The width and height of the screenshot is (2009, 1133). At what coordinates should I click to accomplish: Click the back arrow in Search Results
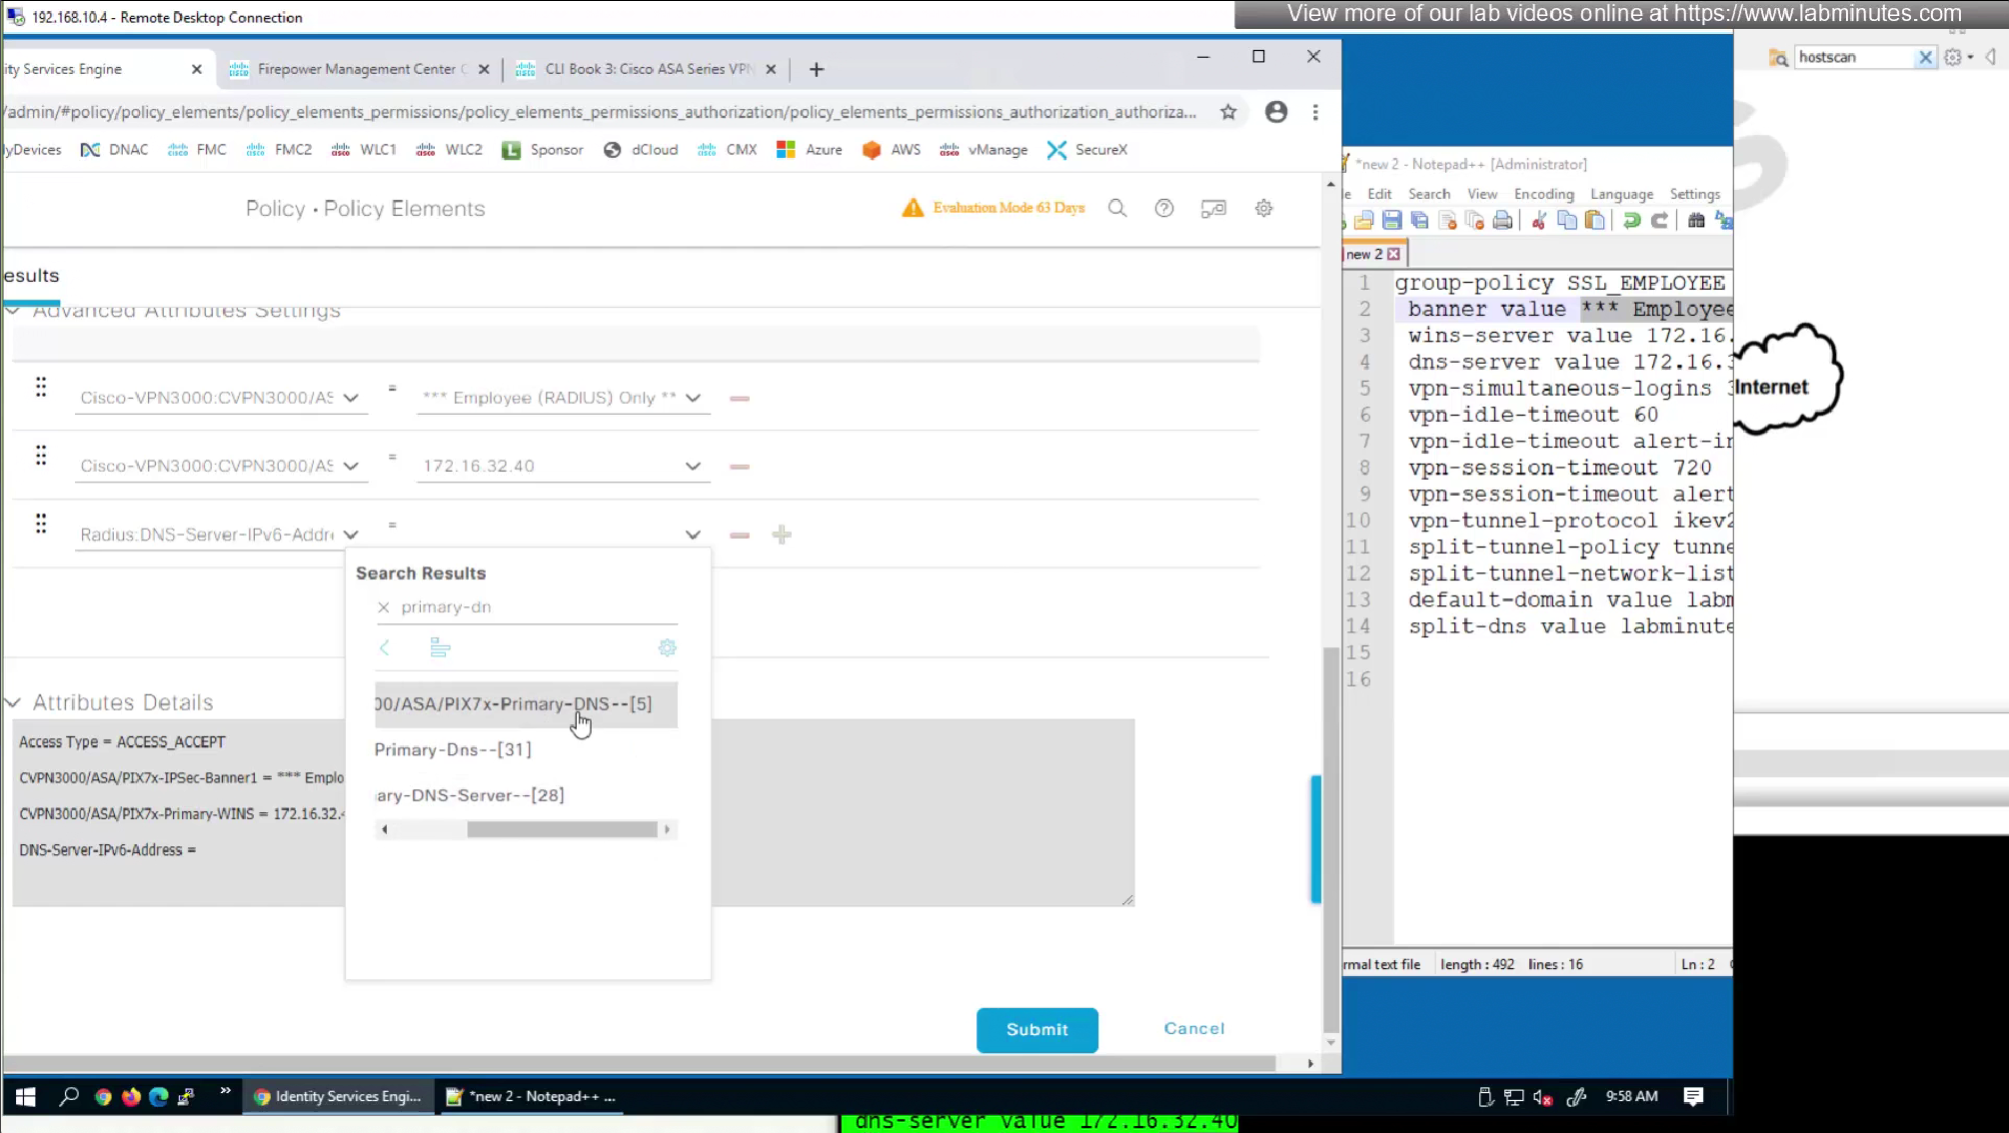(x=385, y=648)
